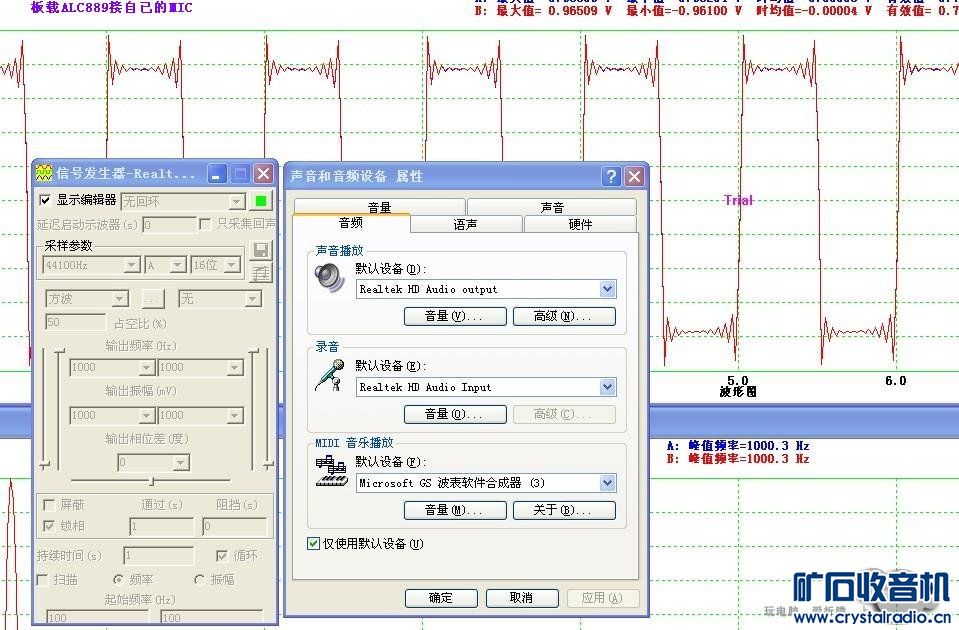Open the 输出相位差 dropdown
The height and width of the screenshot is (630, 959).
tap(180, 462)
